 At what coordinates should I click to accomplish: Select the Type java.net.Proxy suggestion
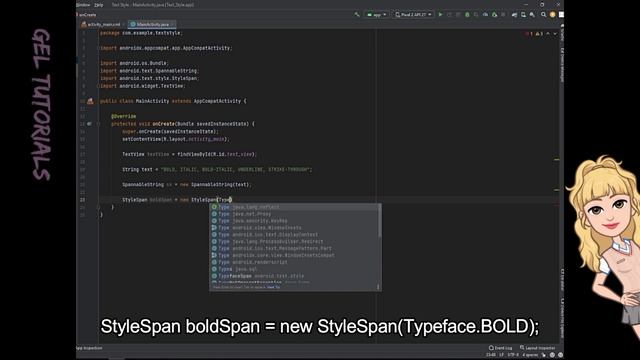tap(293, 214)
